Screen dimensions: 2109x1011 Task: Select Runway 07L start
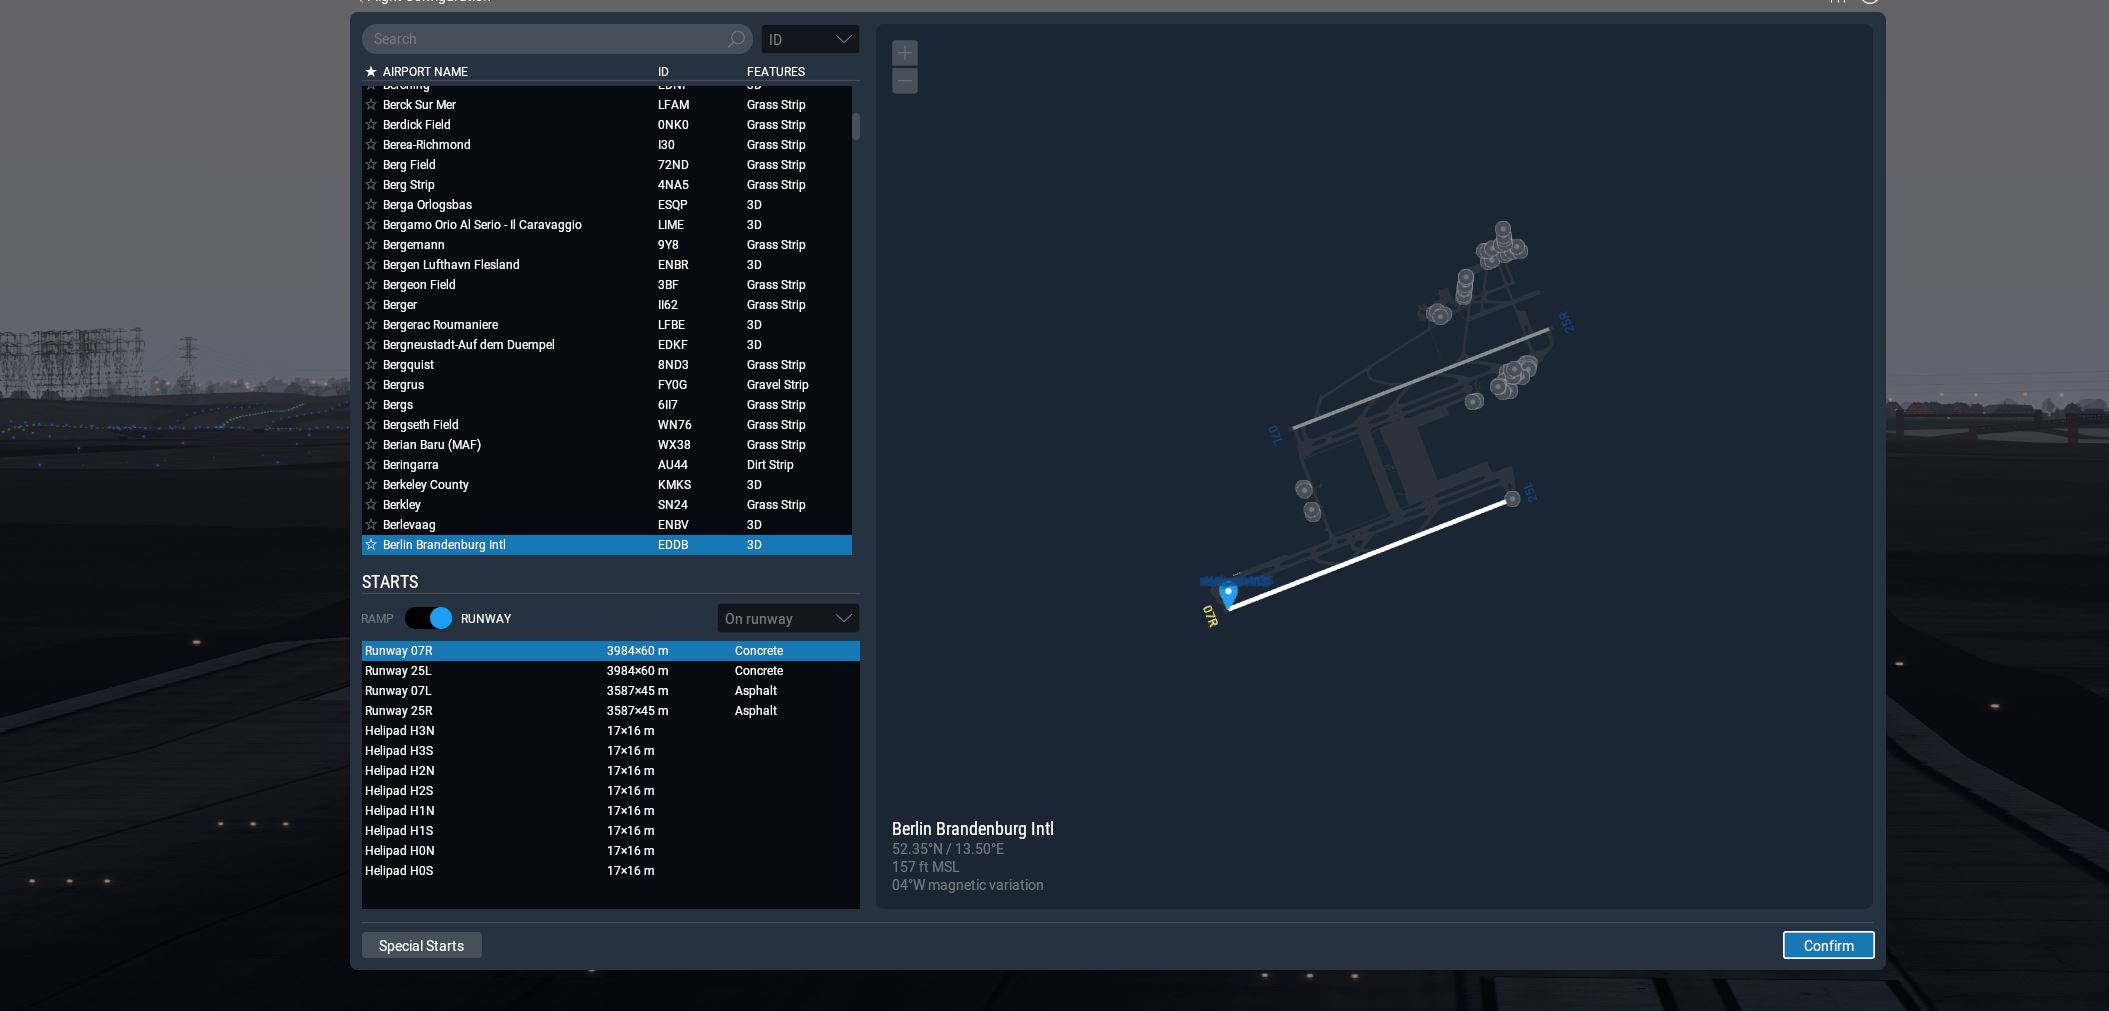point(610,691)
